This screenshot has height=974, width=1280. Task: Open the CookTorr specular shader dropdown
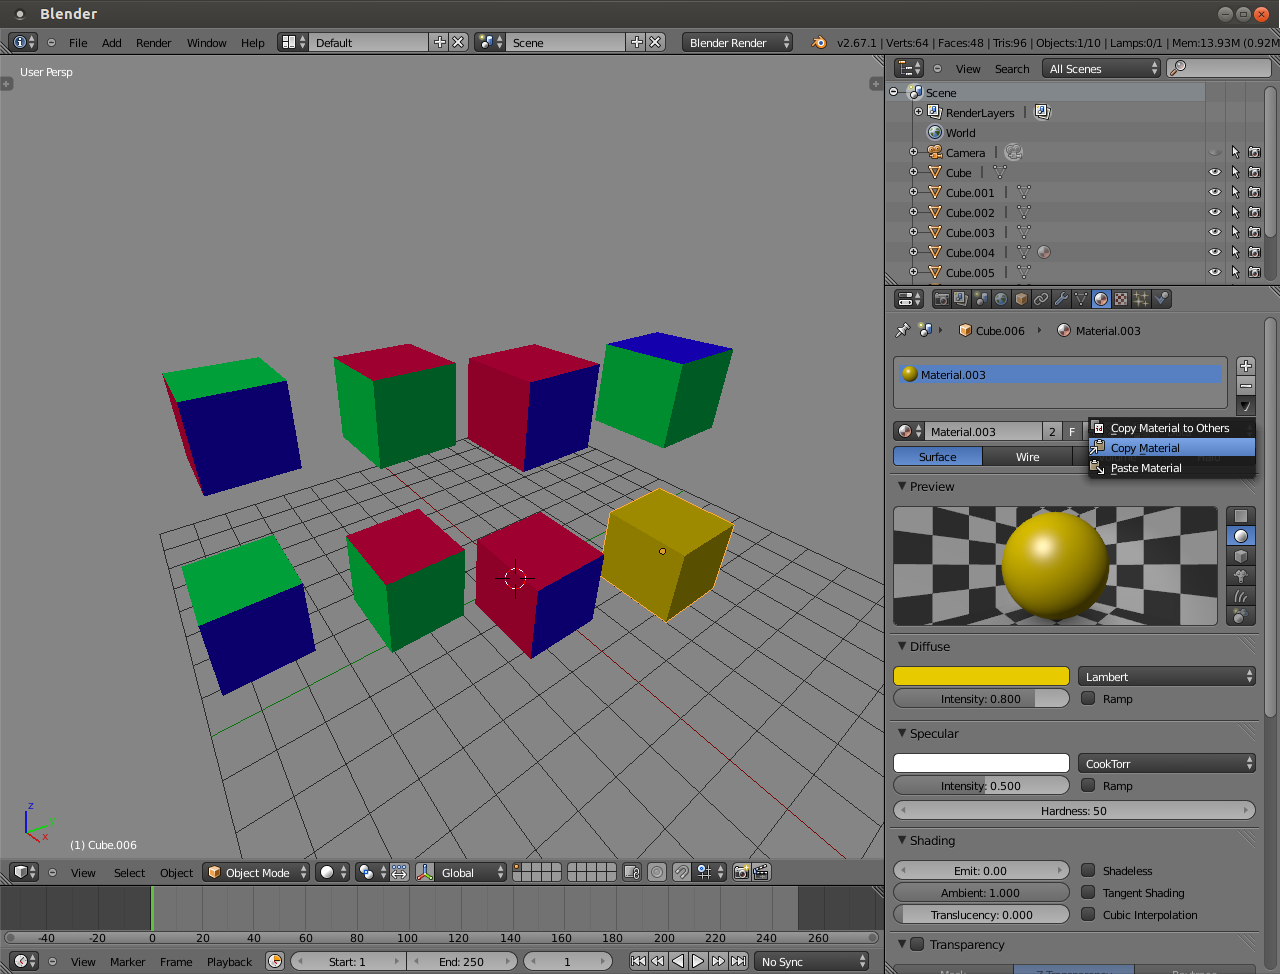coord(1167,763)
